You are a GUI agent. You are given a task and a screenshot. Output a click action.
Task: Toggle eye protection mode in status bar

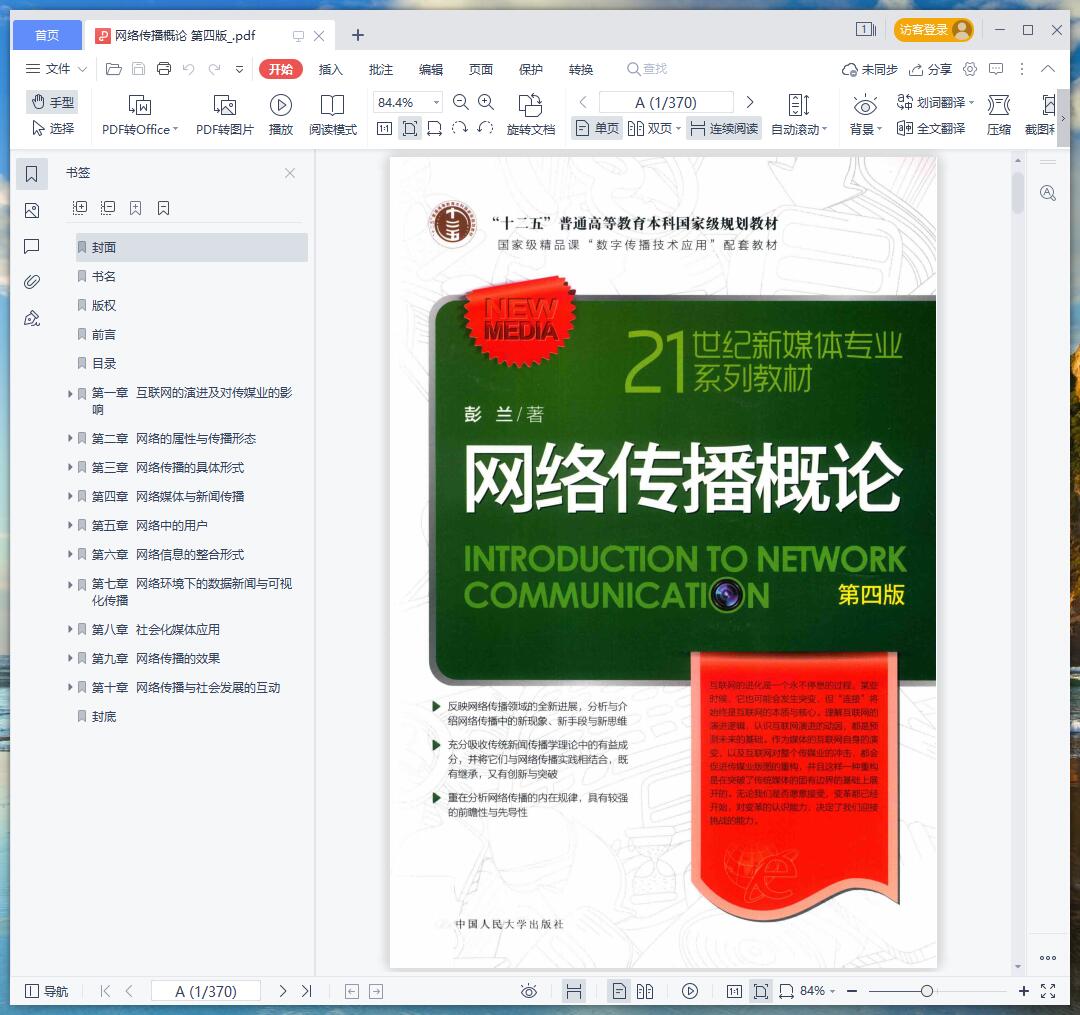pyautogui.click(x=529, y=991)
